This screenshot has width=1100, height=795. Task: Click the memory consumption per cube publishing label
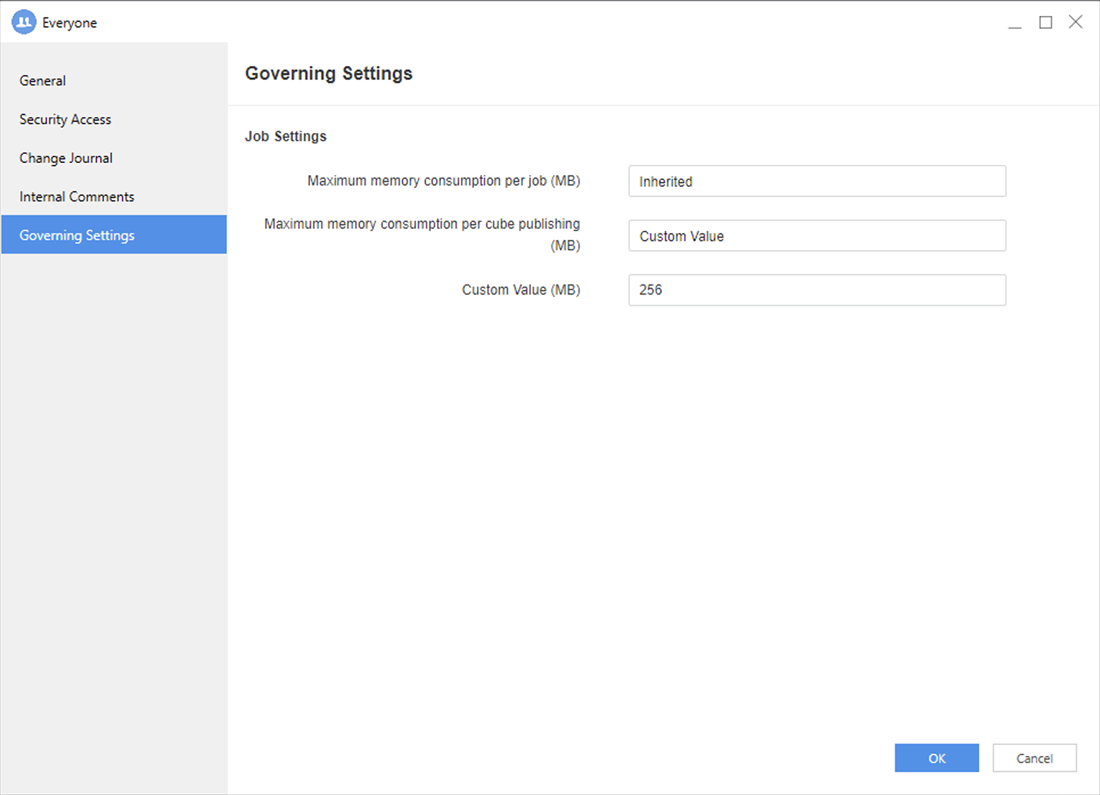coord(422,235)
